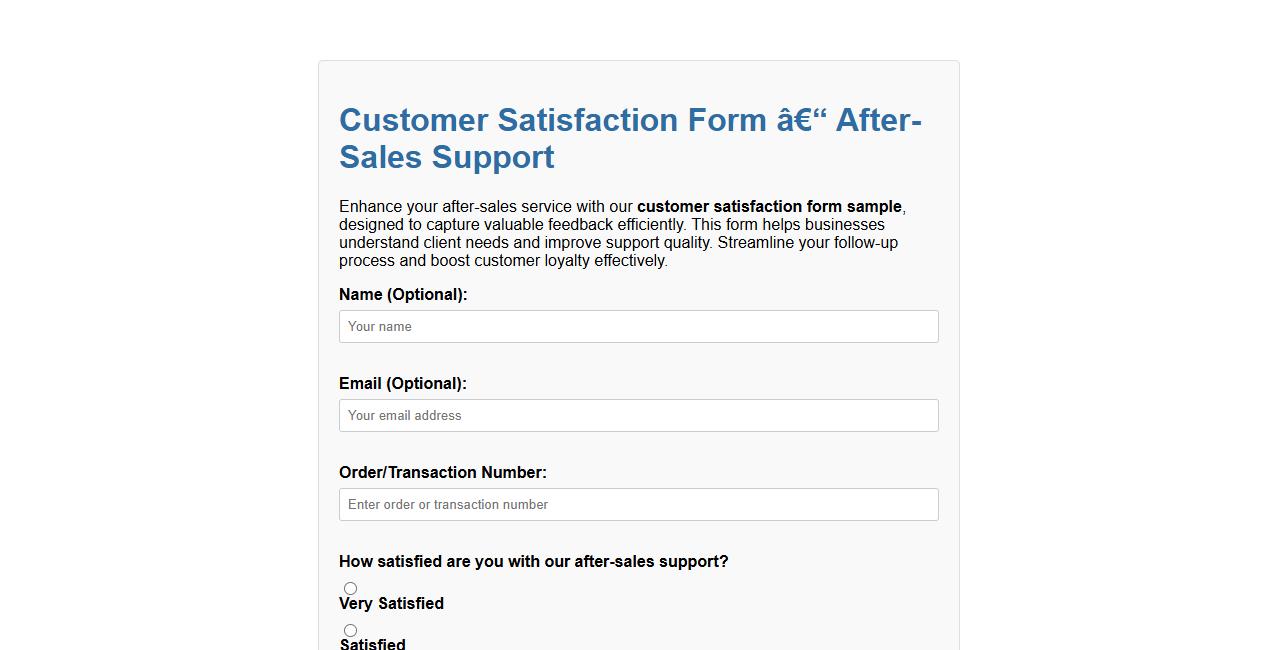Click the Your name placeholder text
The image size is (1278, 650).
click(x=378, y=326)
